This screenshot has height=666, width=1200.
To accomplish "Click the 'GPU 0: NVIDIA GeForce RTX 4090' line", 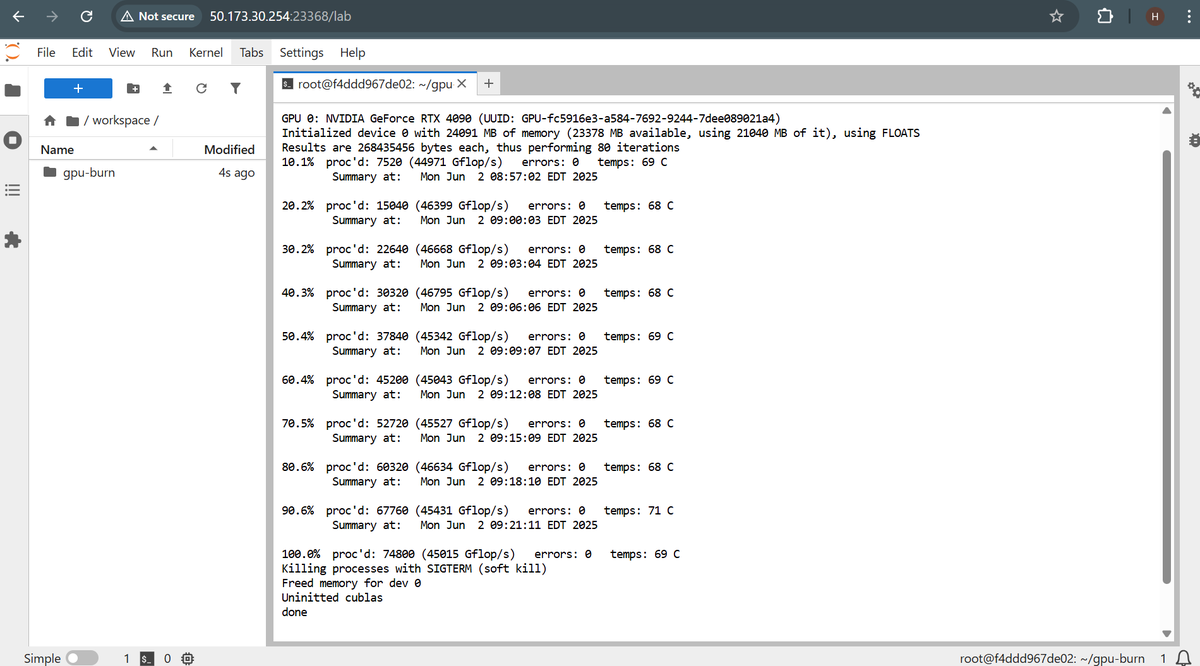I will [x=531, y=118].
